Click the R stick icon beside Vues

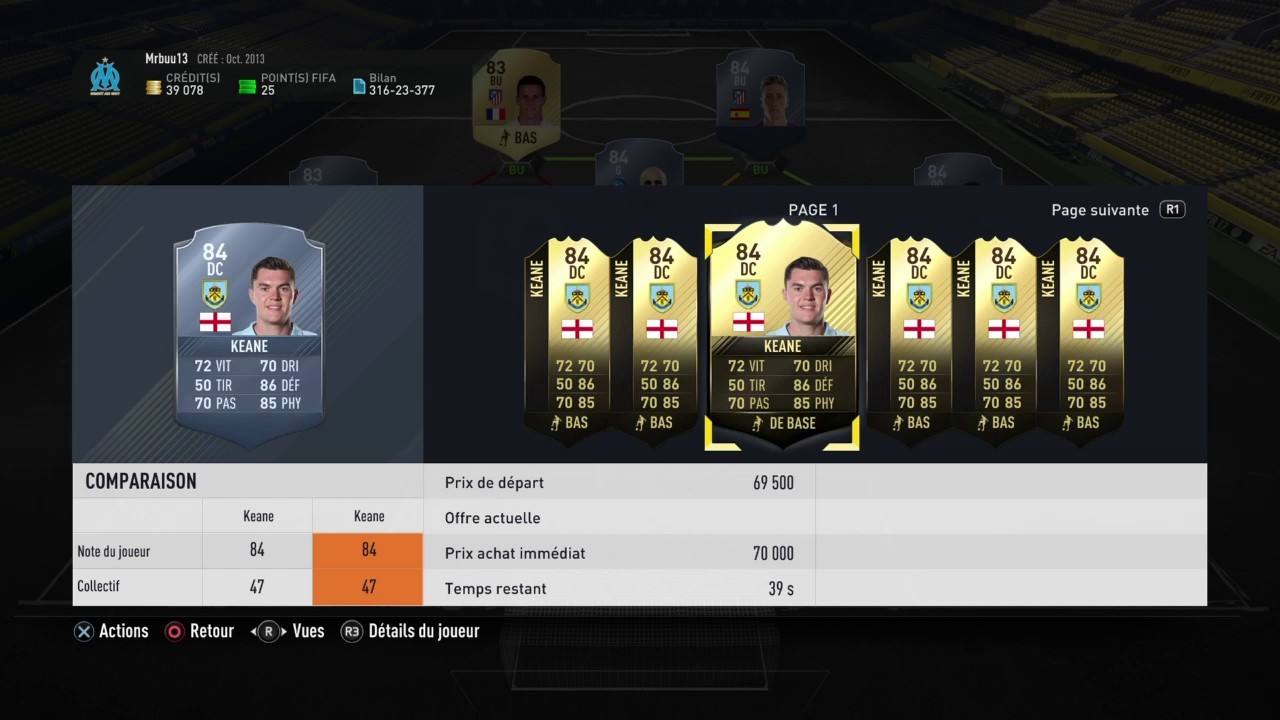point(268,632)
